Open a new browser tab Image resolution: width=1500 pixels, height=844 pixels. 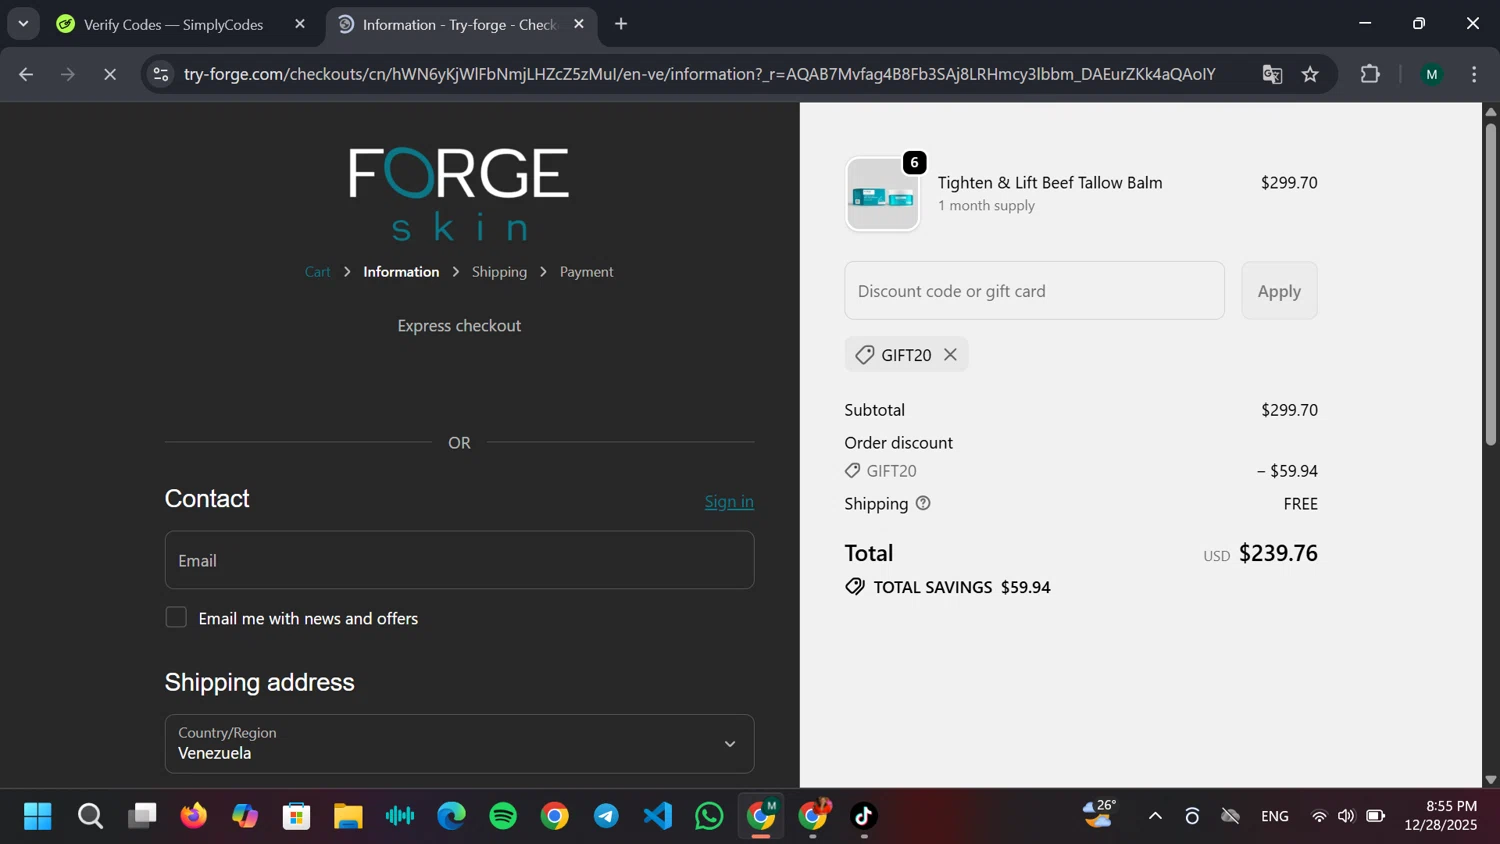point(621,24)
